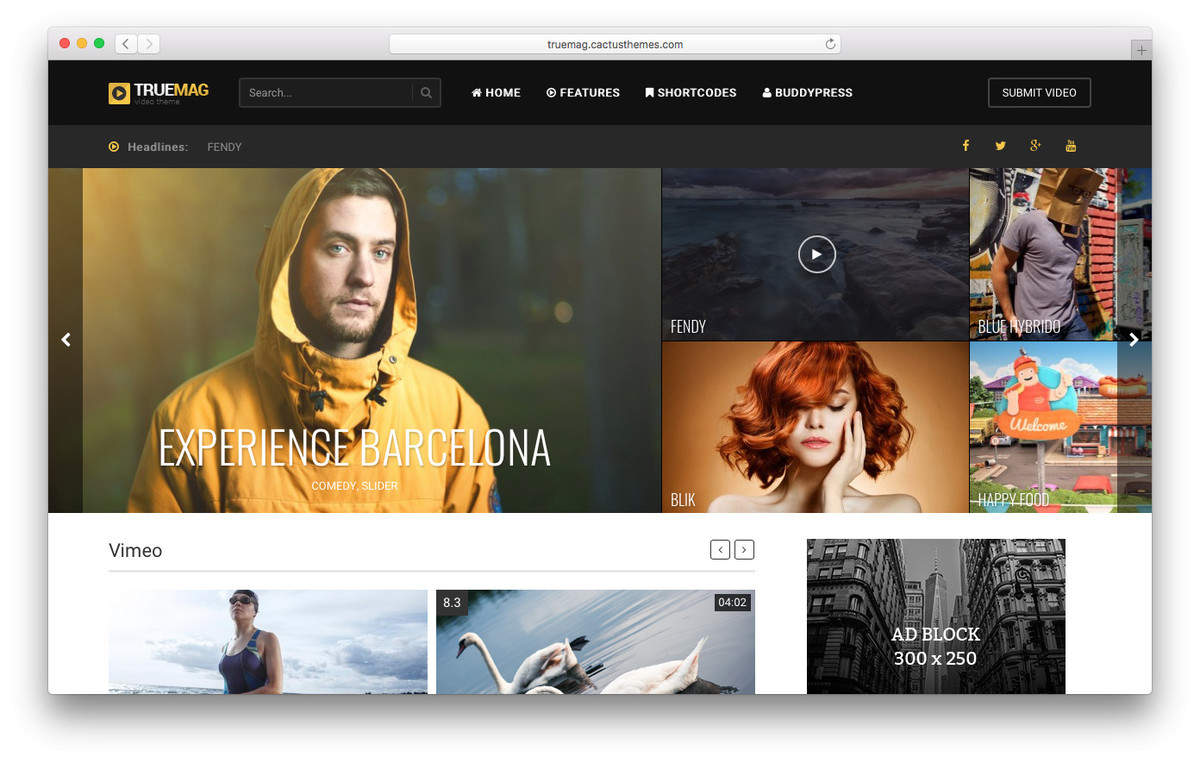Open the Shortcodes menu
This screenshot has width=1200, height=763.
coord(691,93)
